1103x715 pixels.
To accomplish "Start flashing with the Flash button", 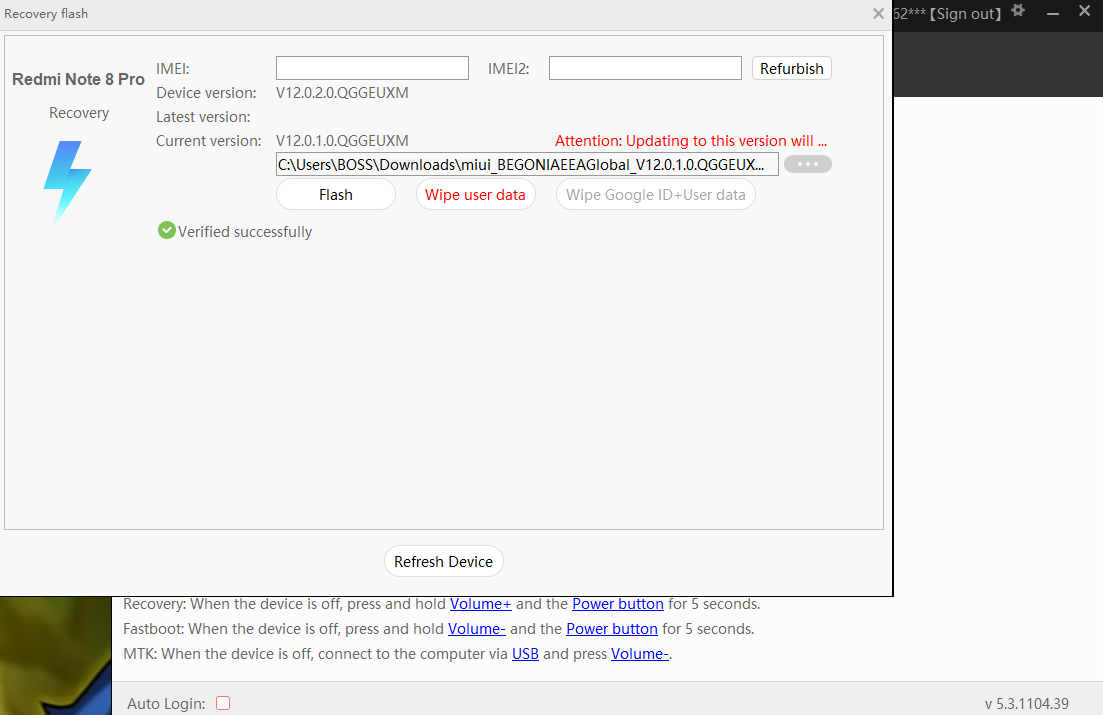I will pyautogui.click(x=335, y=195).
